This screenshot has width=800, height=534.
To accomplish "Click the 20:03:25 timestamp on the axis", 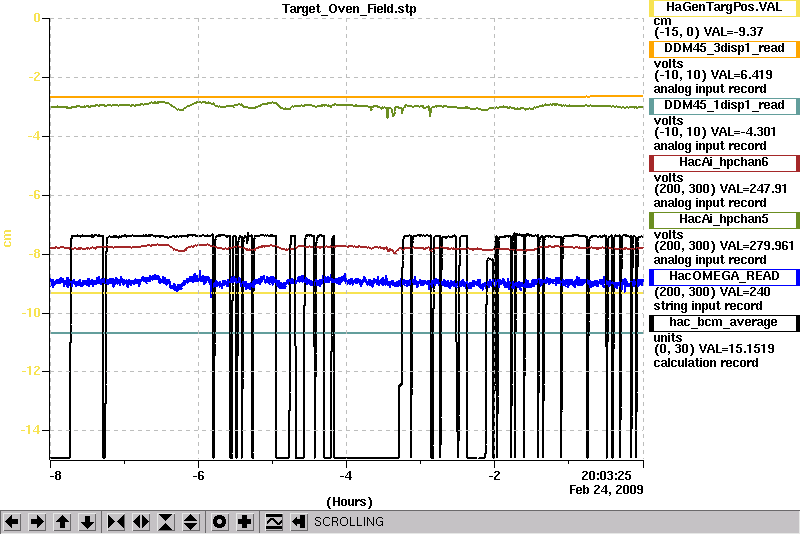I will pos(606,476).
